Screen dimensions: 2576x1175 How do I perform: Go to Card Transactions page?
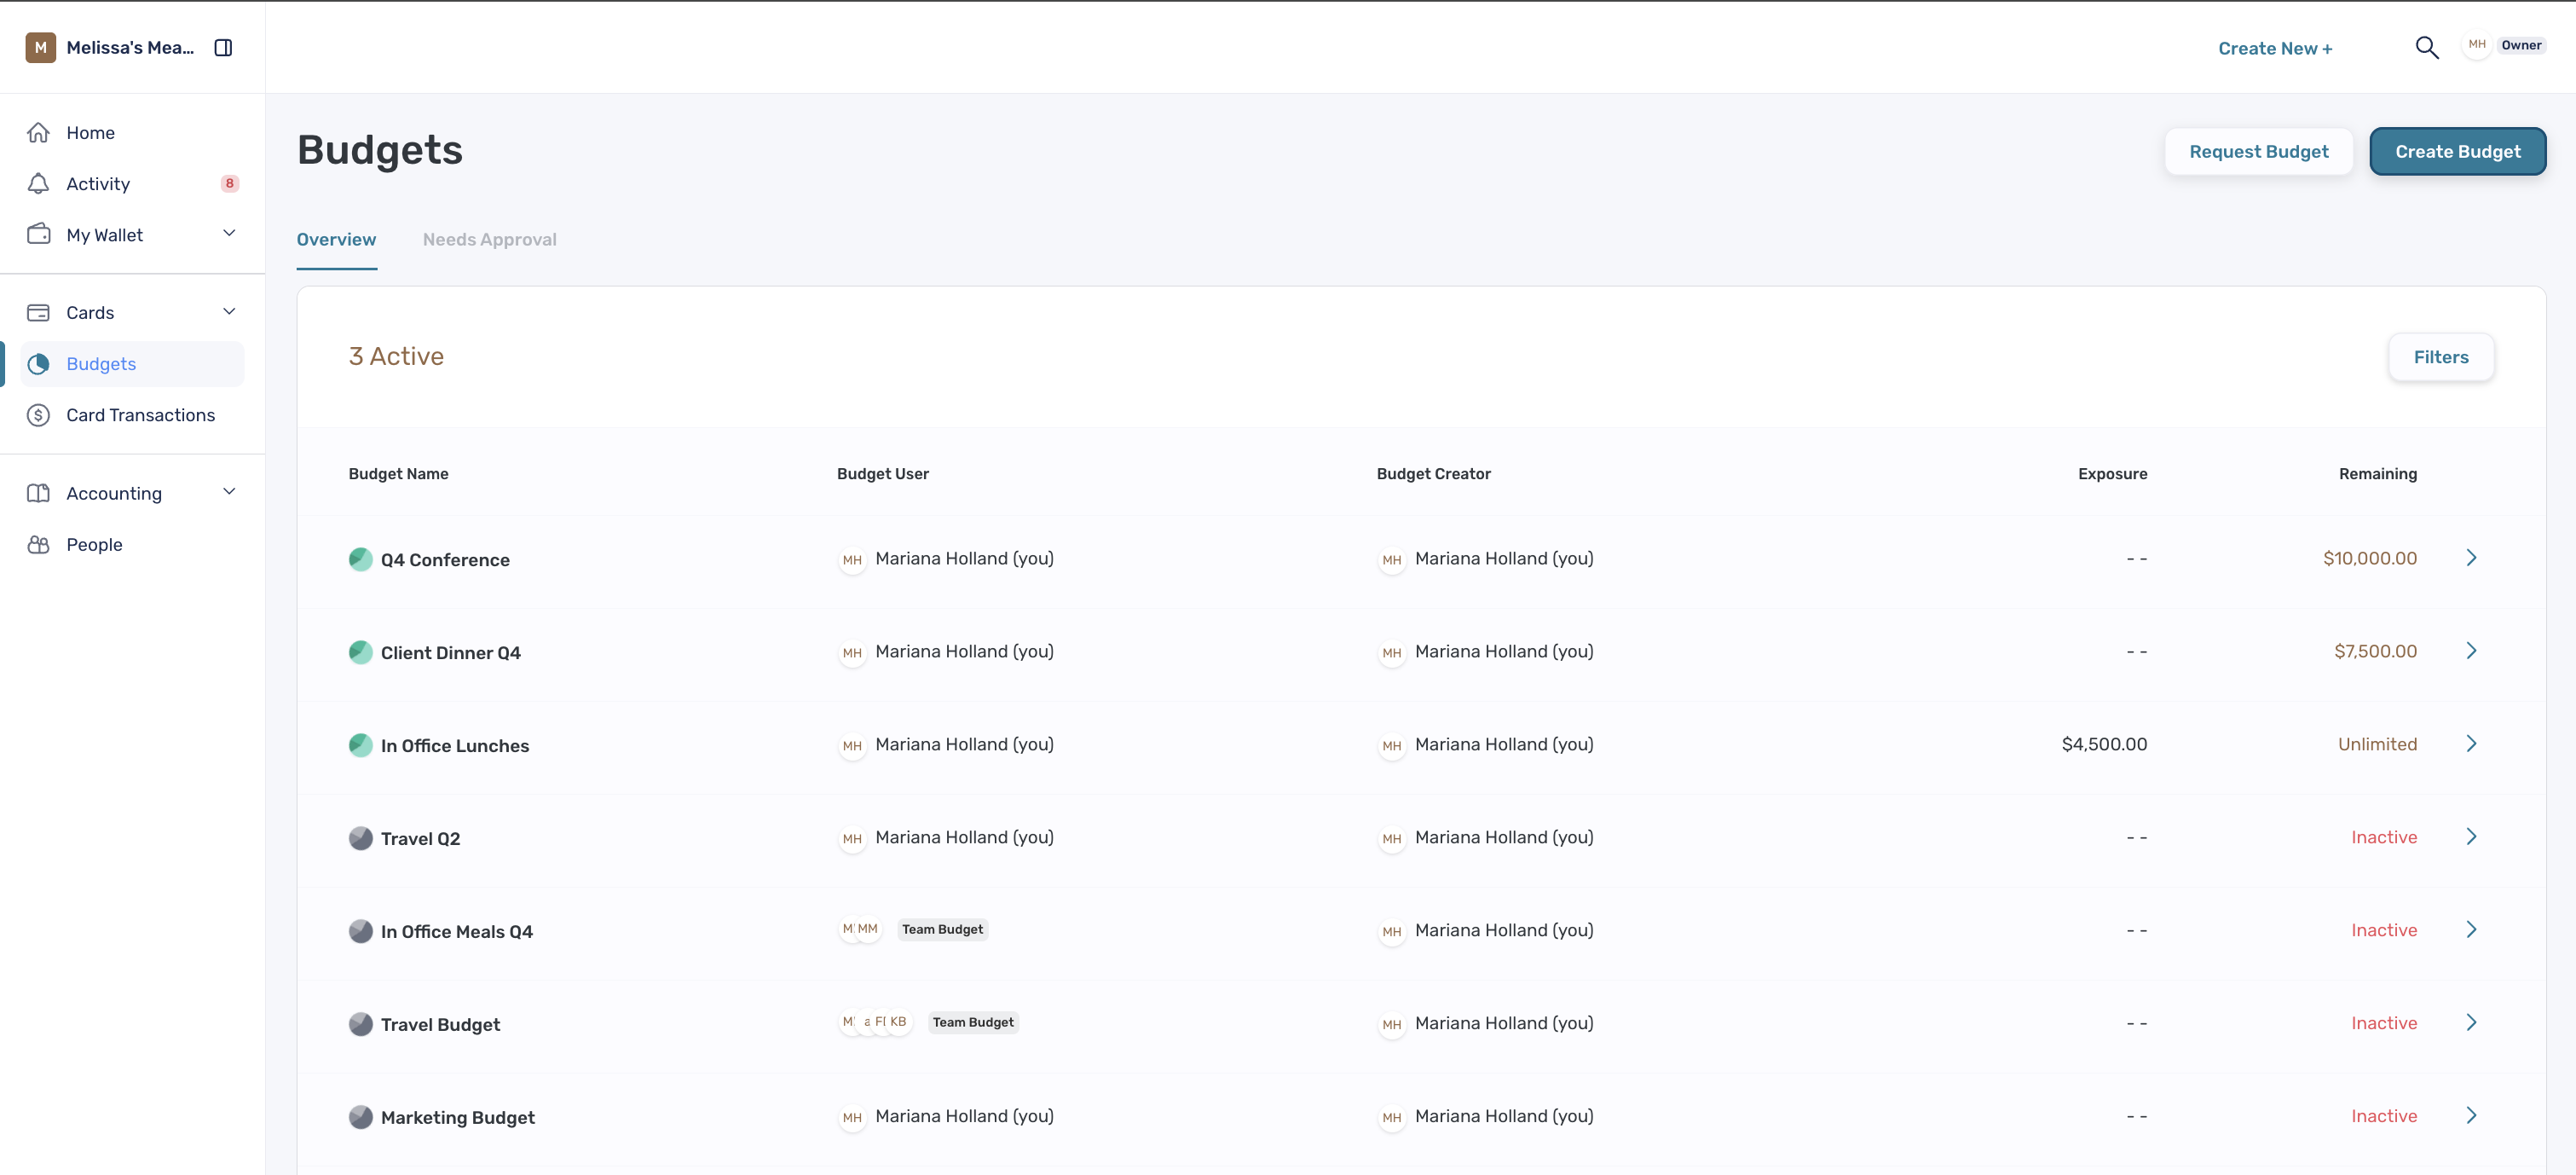(x=140, y=414)
